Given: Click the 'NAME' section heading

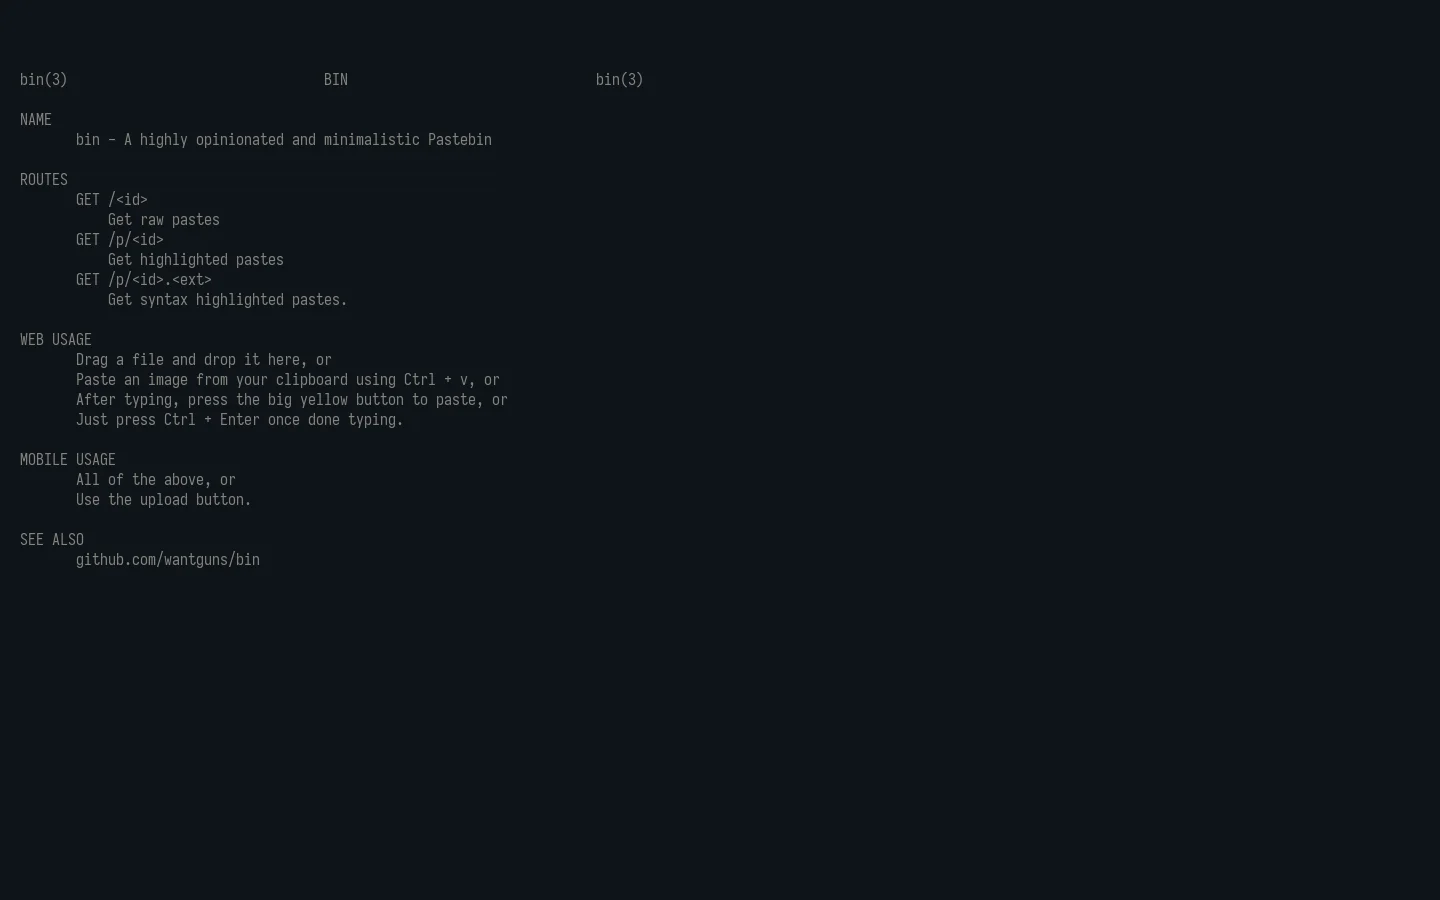Looking at the screenshot, I should click(x=36, y=120).
